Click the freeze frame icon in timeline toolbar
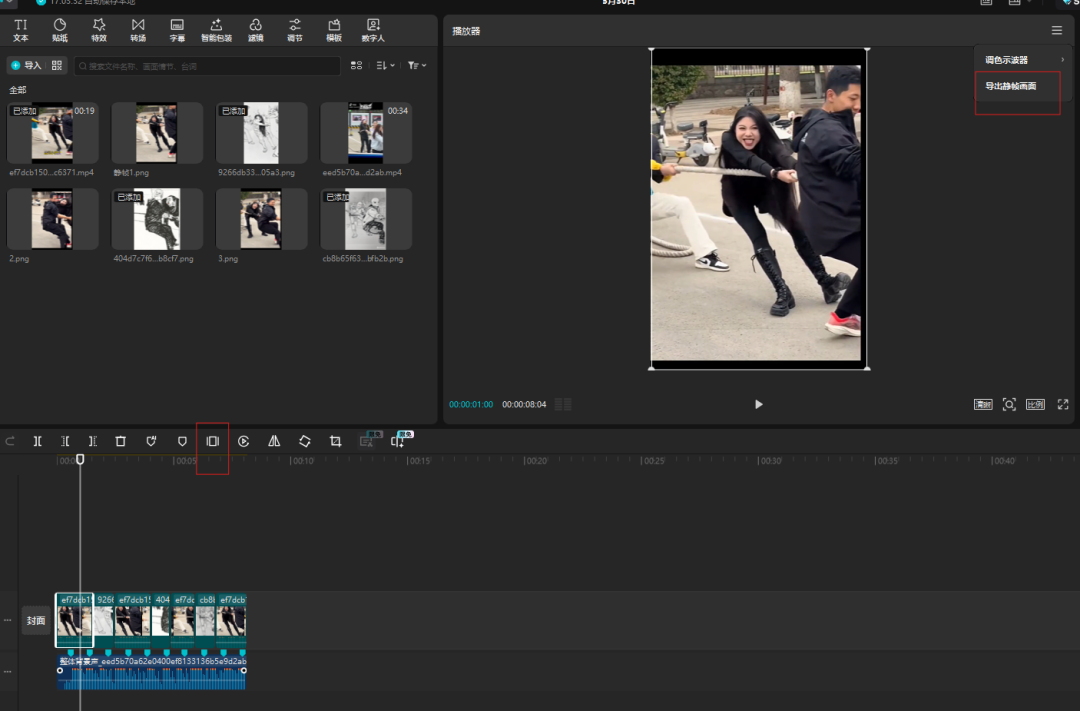The width and height of the screenshot is (1080, 711). coord(212,441)
